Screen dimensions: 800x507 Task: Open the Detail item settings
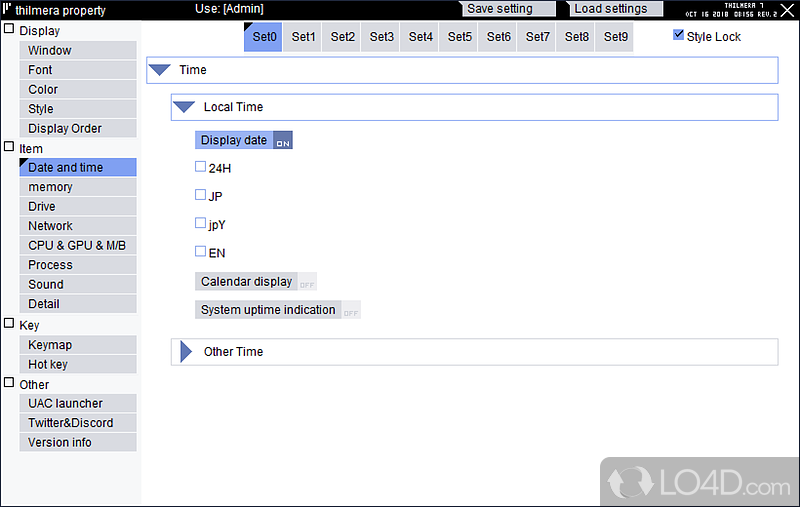click(78, 304)
